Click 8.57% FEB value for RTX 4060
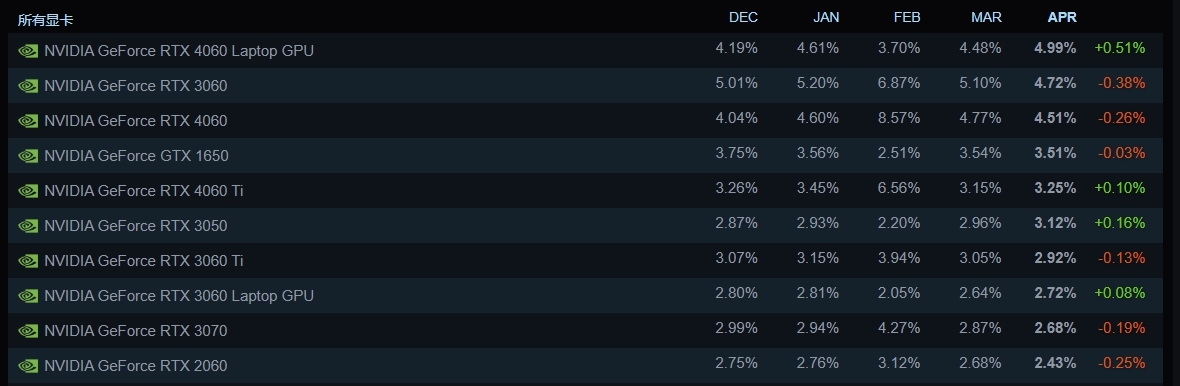Viewport: 1180px width, 386px height. coord(899,118)
